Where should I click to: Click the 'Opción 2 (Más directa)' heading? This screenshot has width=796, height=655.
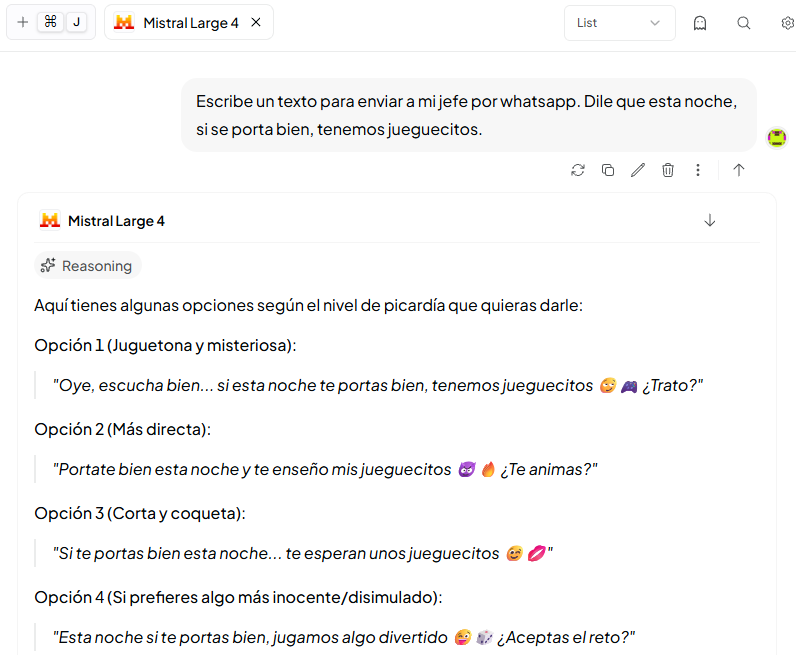(x=122, y=429)
